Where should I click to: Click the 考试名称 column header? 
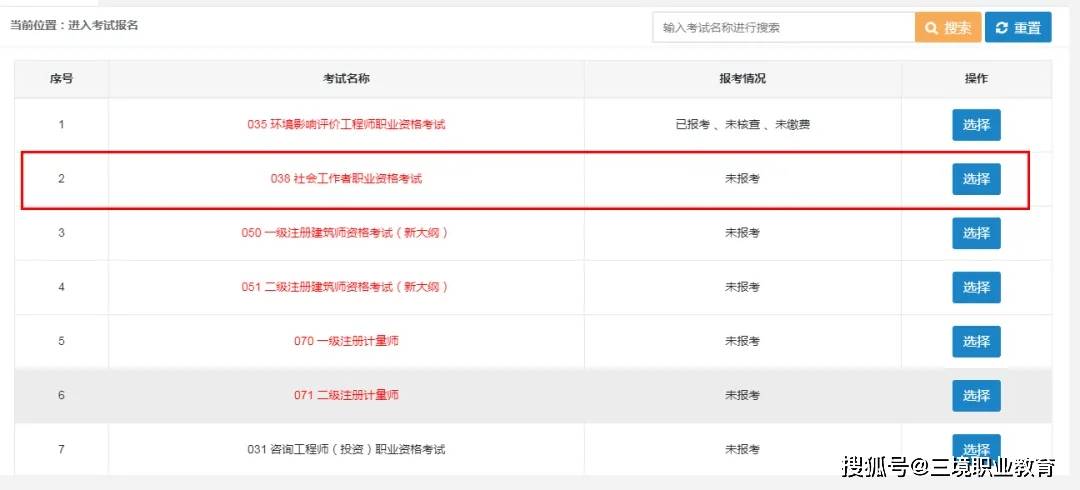(x=346, y=79)
